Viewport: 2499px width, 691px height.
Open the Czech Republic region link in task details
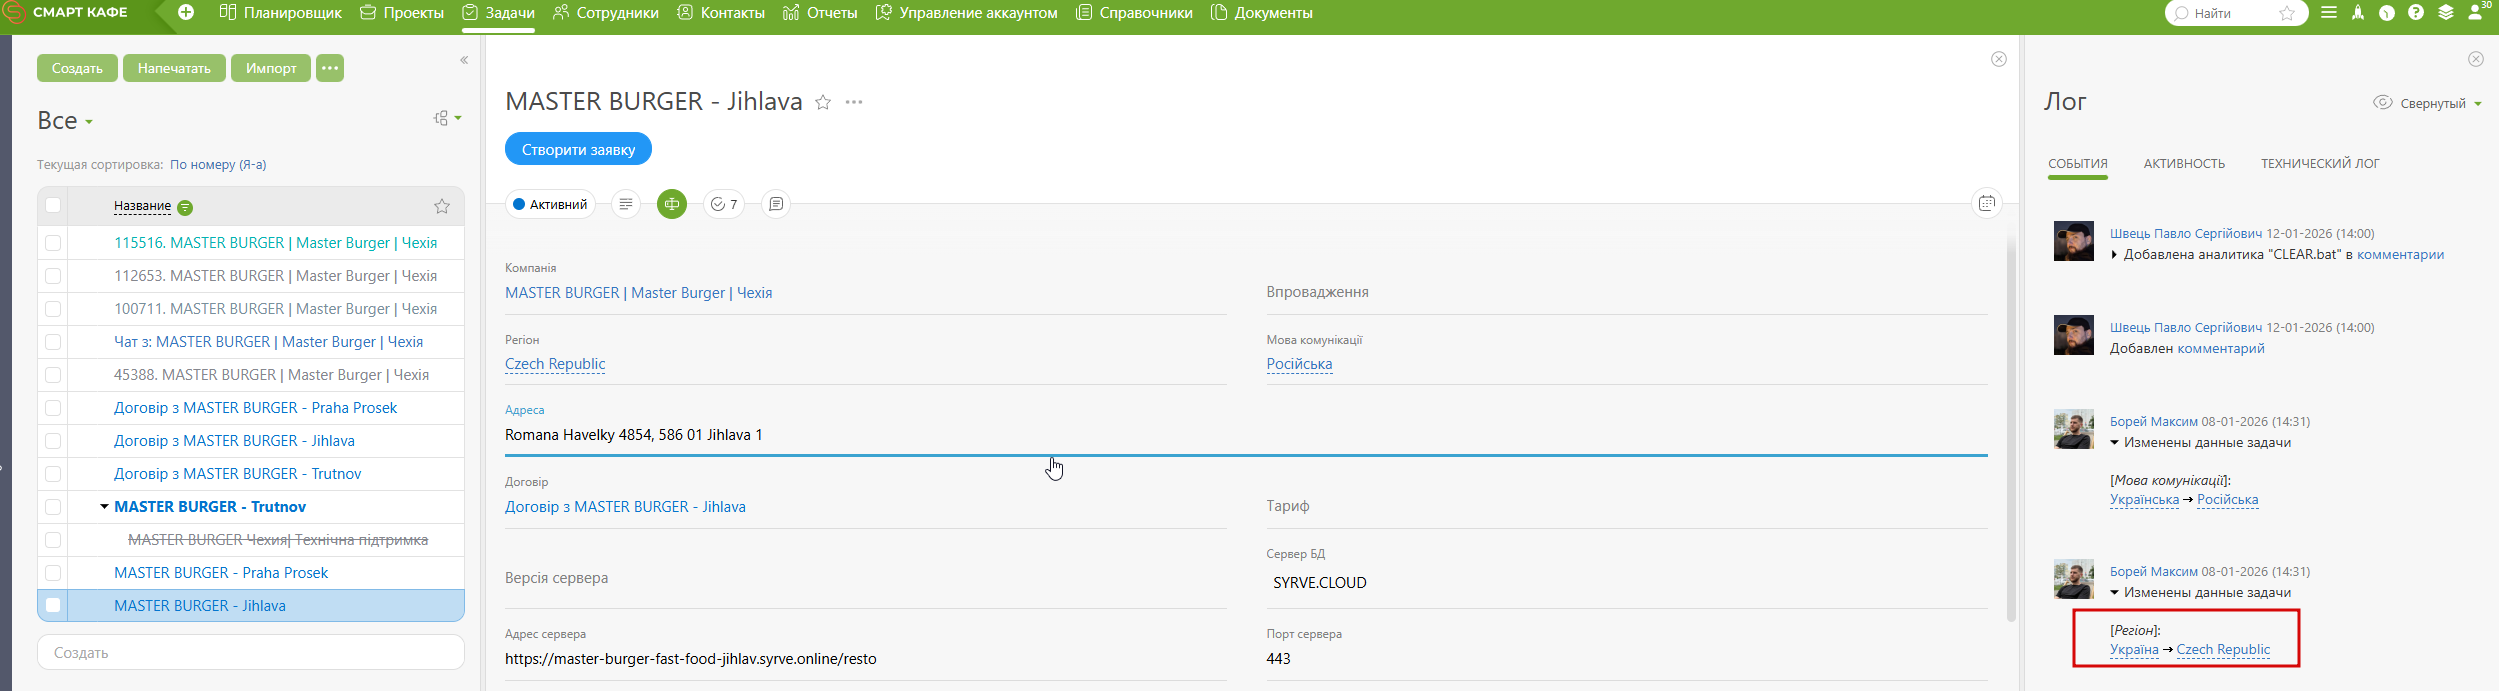555,364
